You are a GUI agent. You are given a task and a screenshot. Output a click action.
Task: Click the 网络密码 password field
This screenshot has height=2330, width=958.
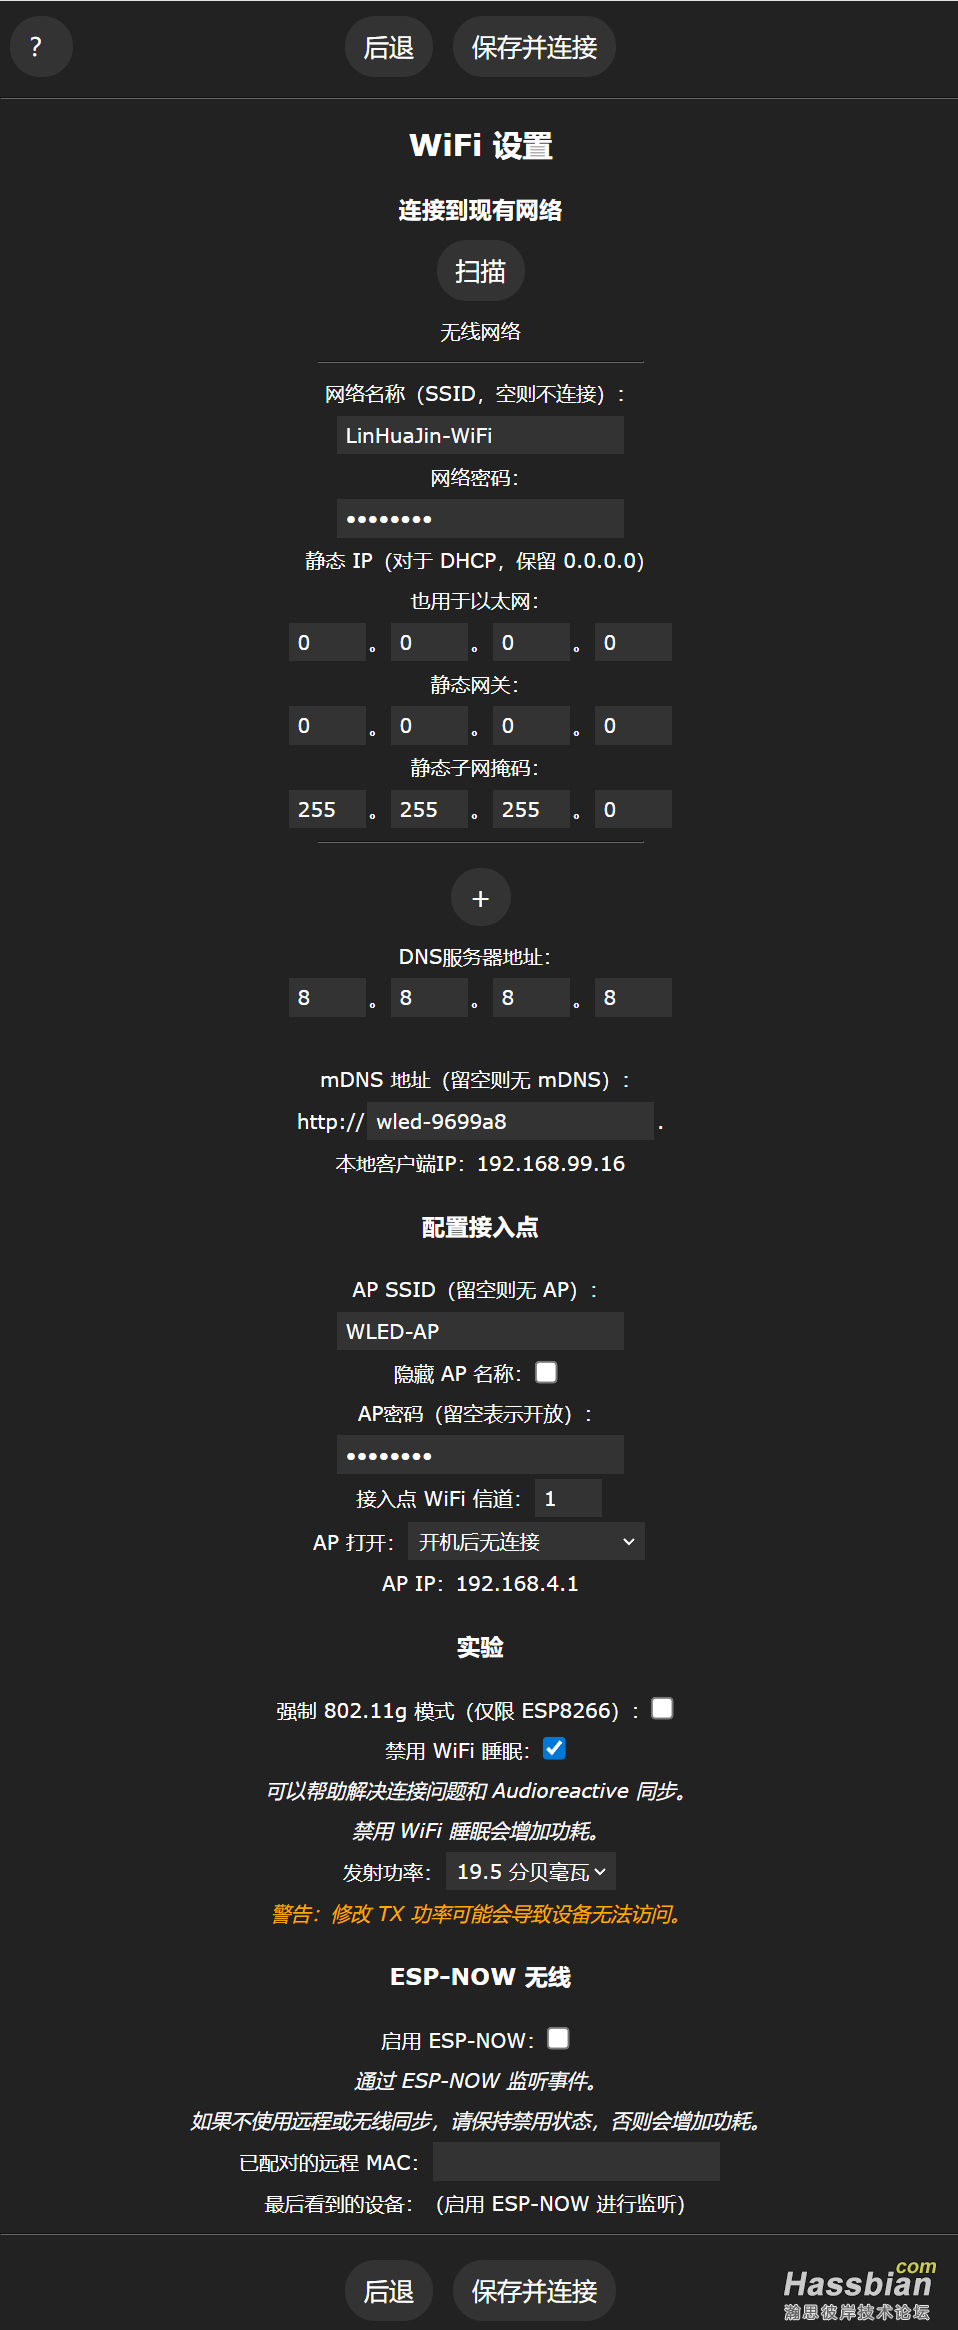(x=480, y=518)
